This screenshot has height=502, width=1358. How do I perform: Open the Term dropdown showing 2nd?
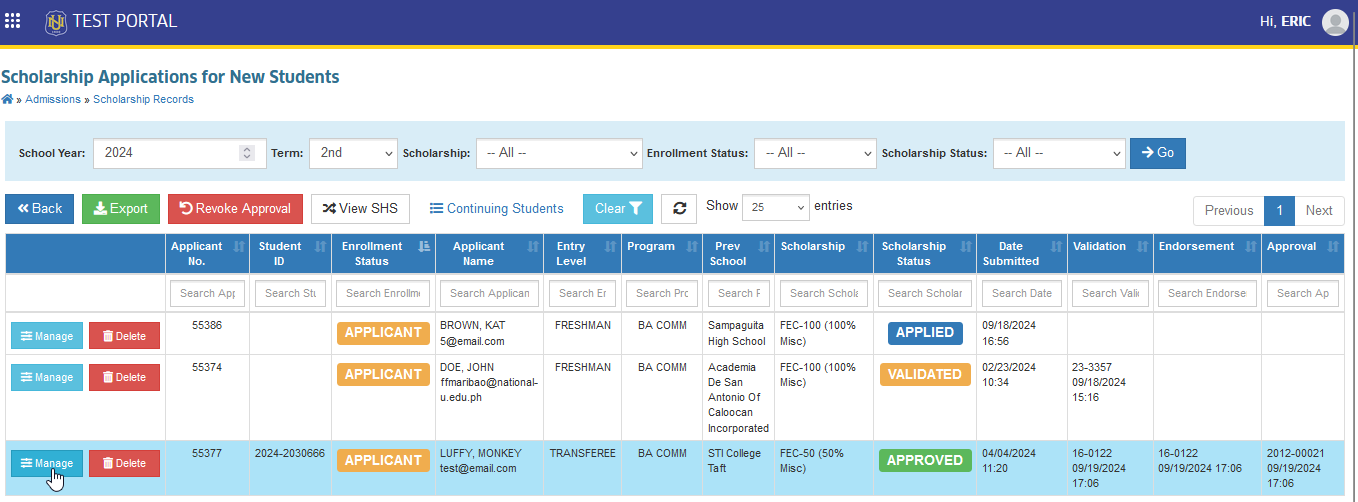(353, 153)
